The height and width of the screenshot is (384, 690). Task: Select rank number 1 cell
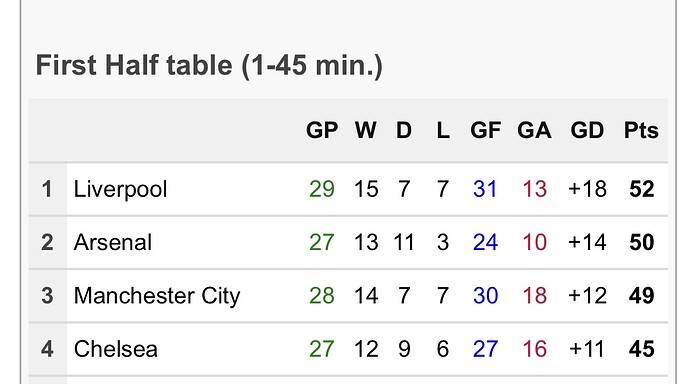48,189
